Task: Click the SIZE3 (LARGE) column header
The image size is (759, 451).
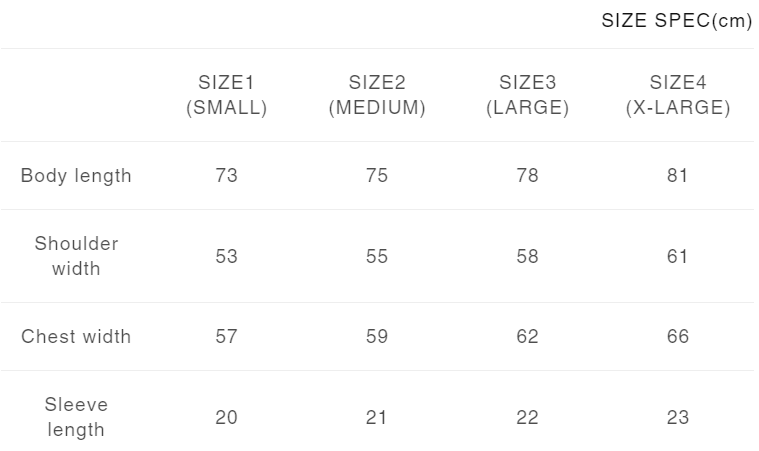Action: point(527,96)
